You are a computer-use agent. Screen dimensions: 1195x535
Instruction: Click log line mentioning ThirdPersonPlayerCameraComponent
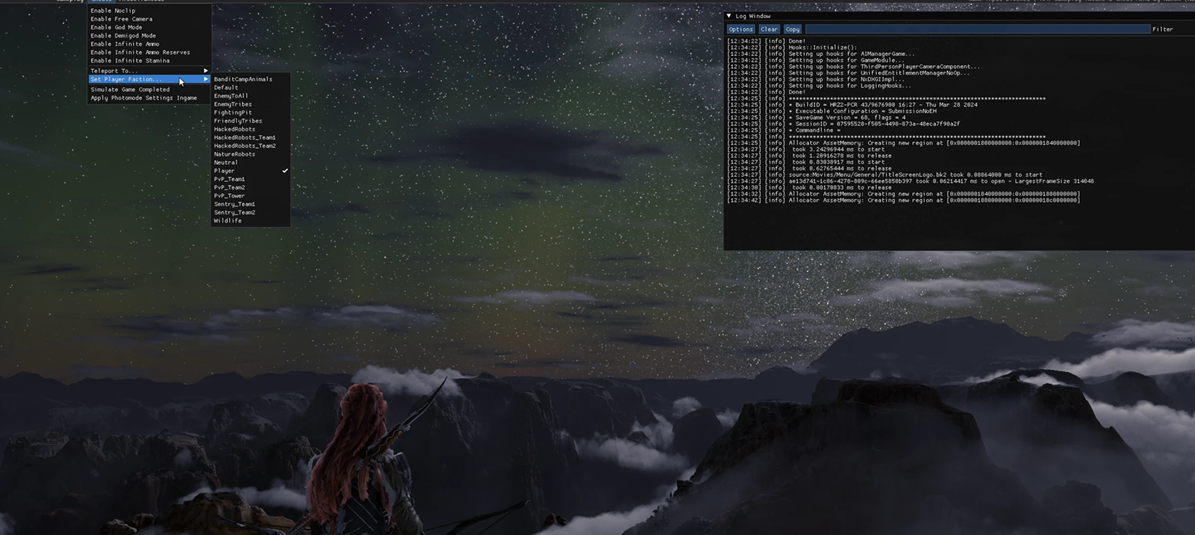pyautogui.click(x=854, y=66)
